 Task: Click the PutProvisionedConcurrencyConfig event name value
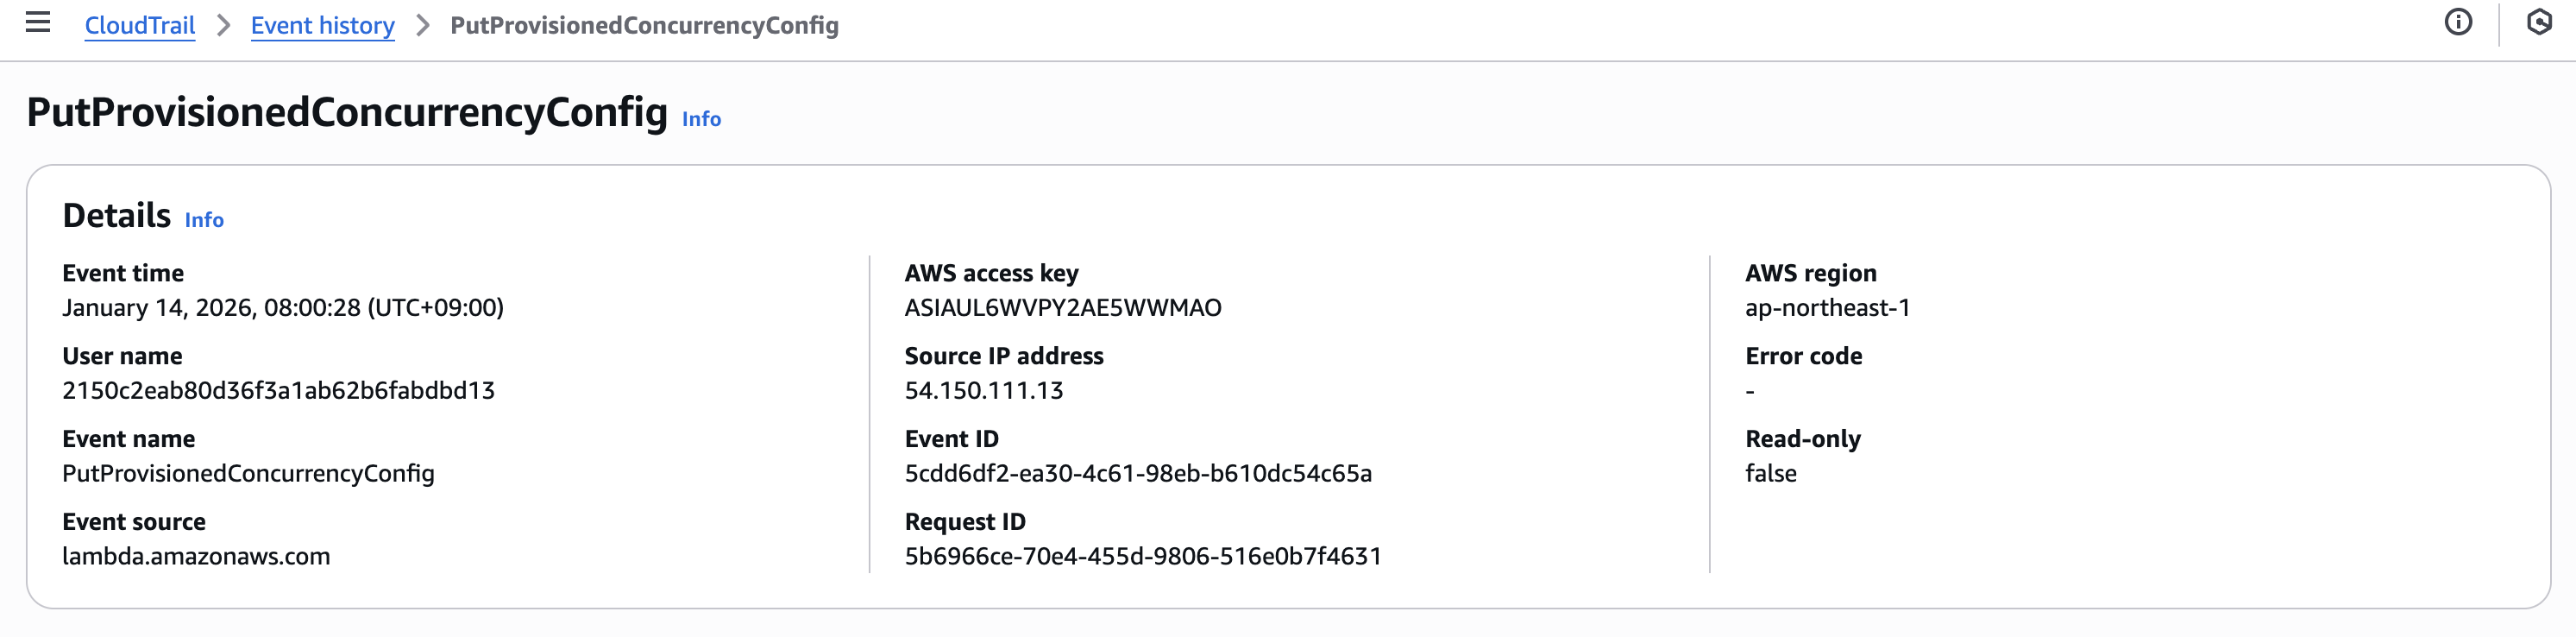tap(248, 473)
